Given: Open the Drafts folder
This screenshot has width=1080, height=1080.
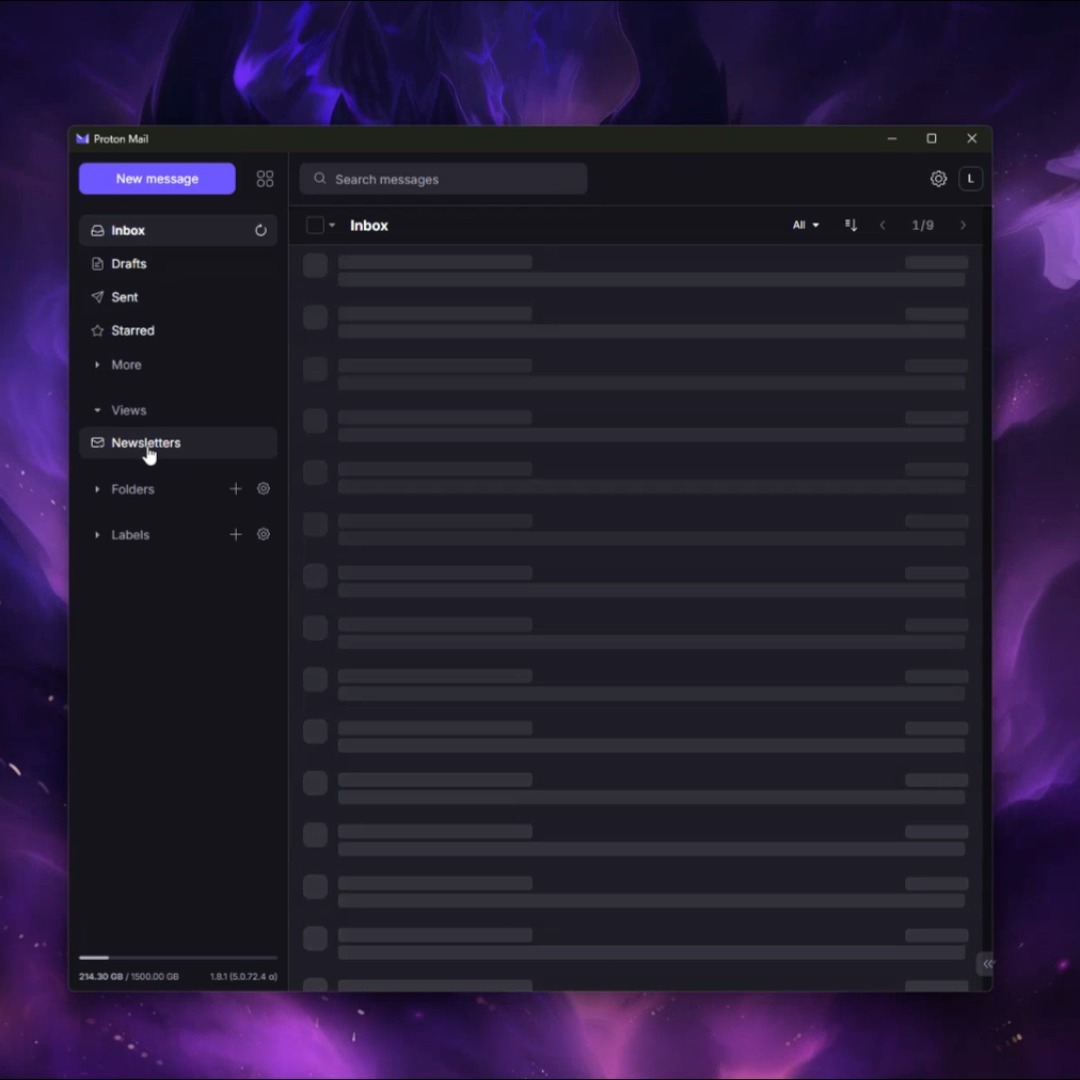Looking at the screenshot, I should pos(178,264).
